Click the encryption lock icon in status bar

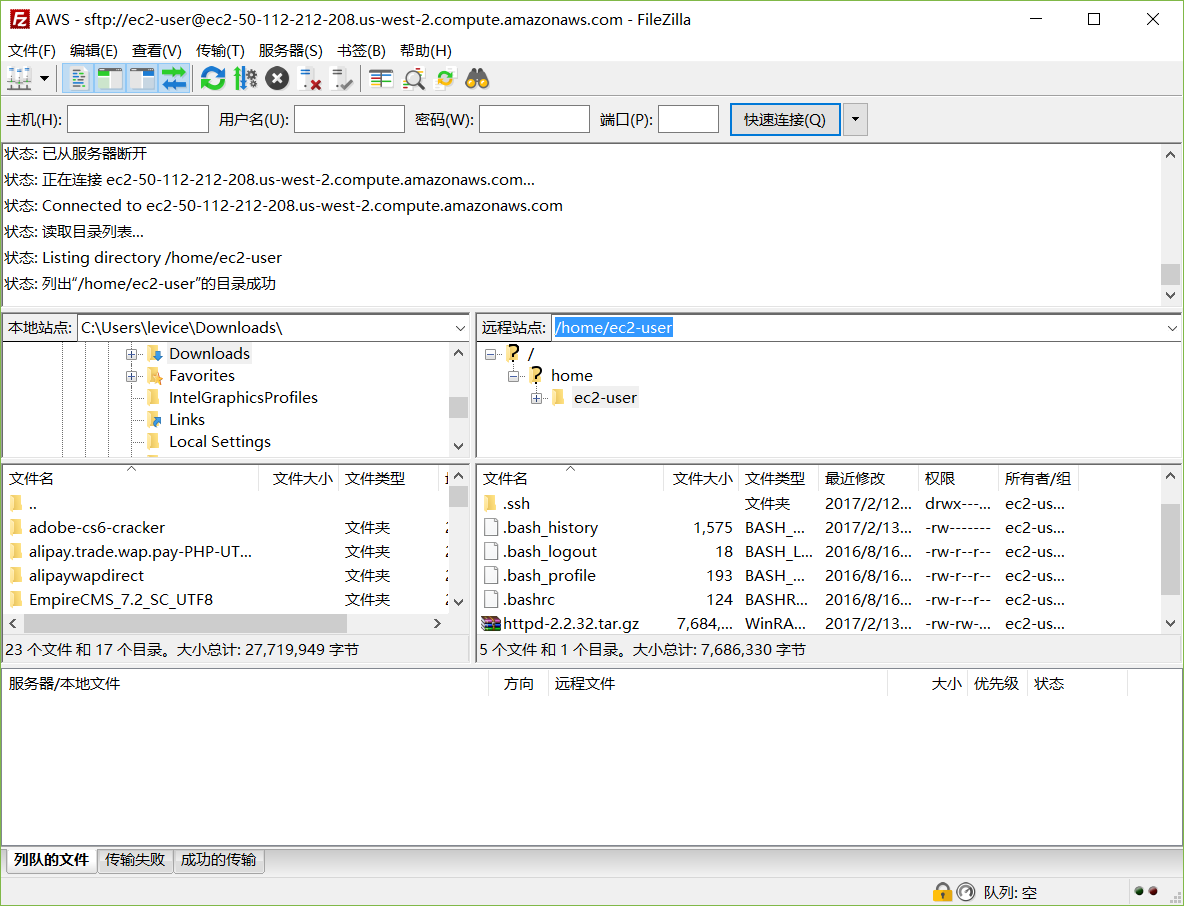click(942, 892)
